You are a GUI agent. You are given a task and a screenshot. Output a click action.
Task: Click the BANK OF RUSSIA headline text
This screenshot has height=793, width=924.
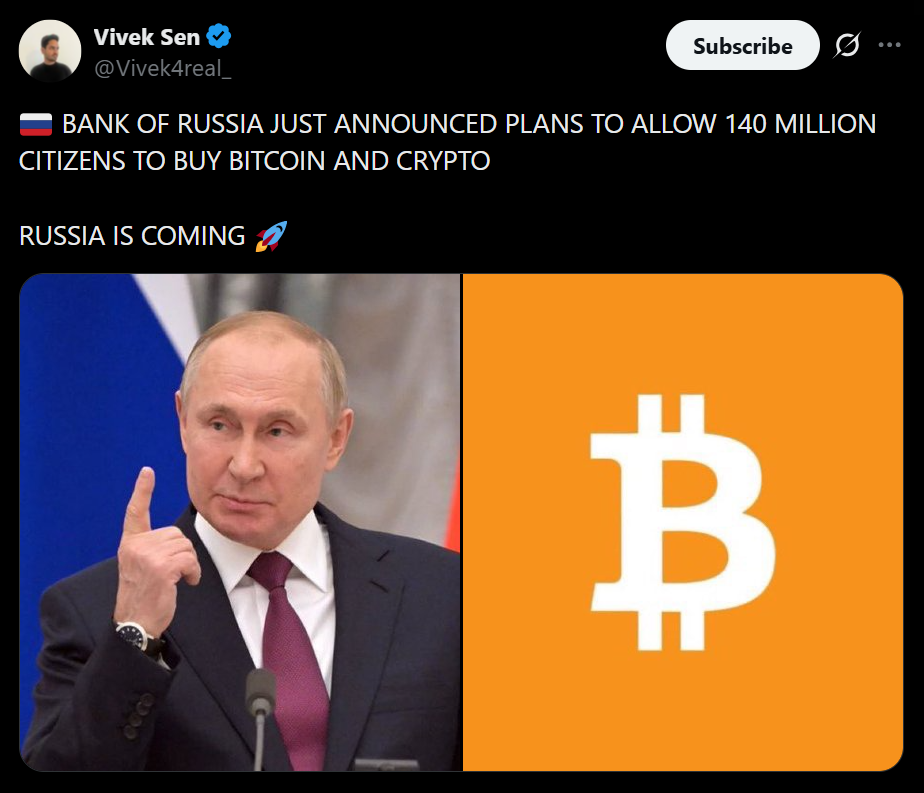(468, 124)
